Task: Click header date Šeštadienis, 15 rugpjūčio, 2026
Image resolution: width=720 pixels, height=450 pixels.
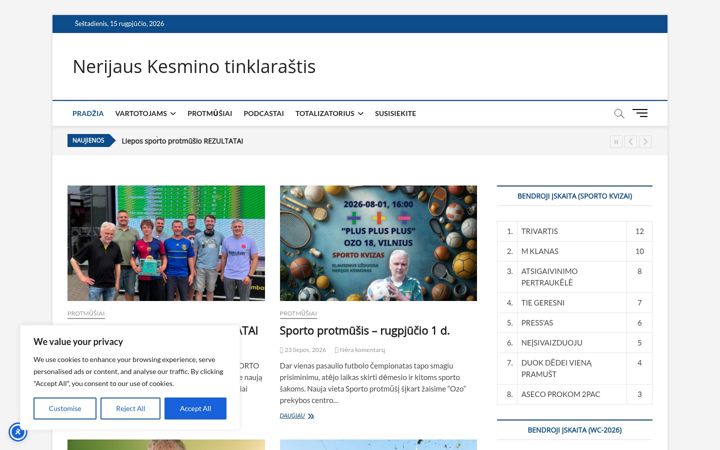Action: pyautogui.click(x=119, y=23)
